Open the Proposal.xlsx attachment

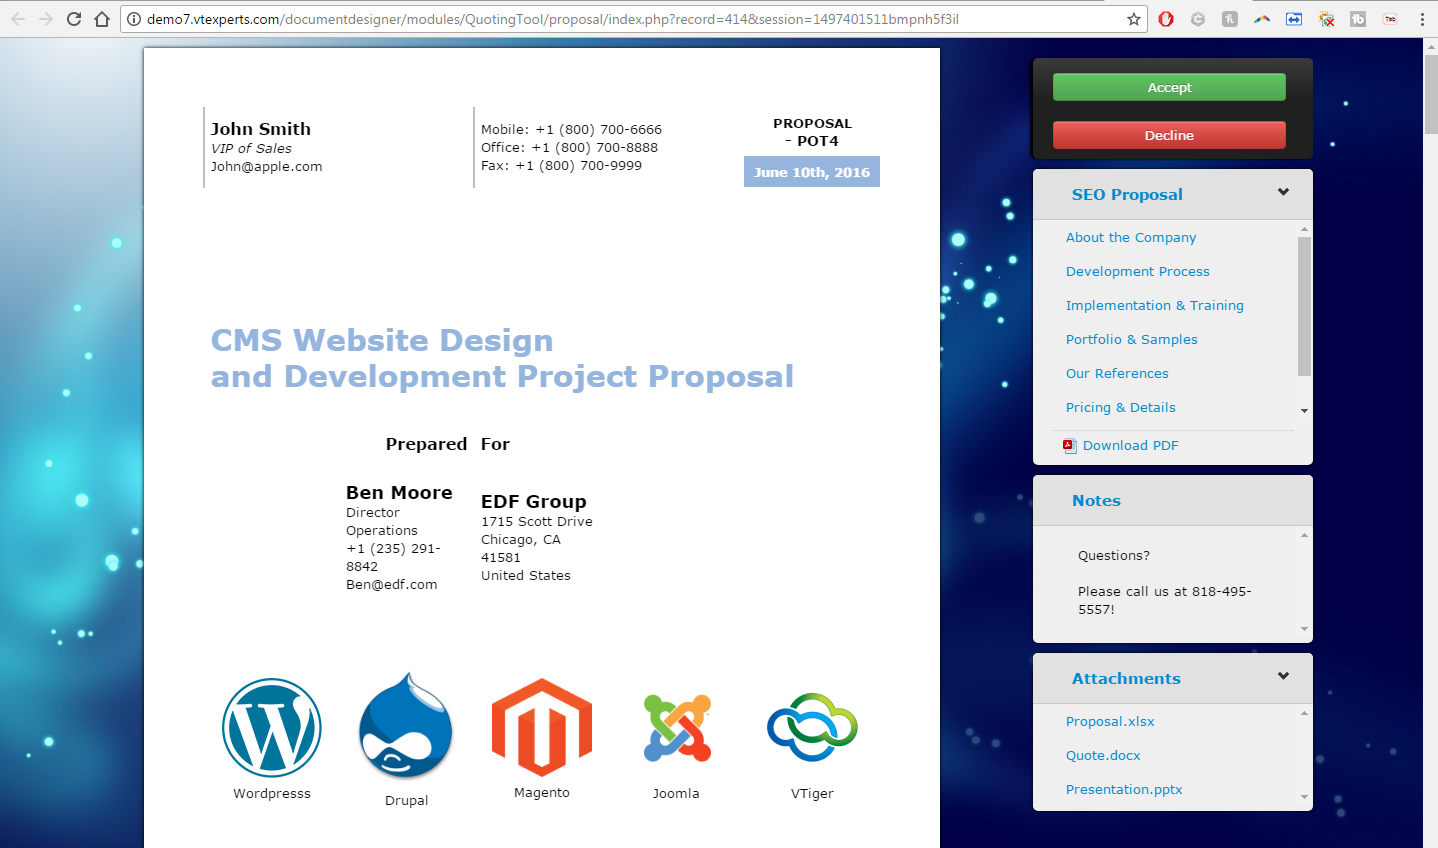point(1110,721)
